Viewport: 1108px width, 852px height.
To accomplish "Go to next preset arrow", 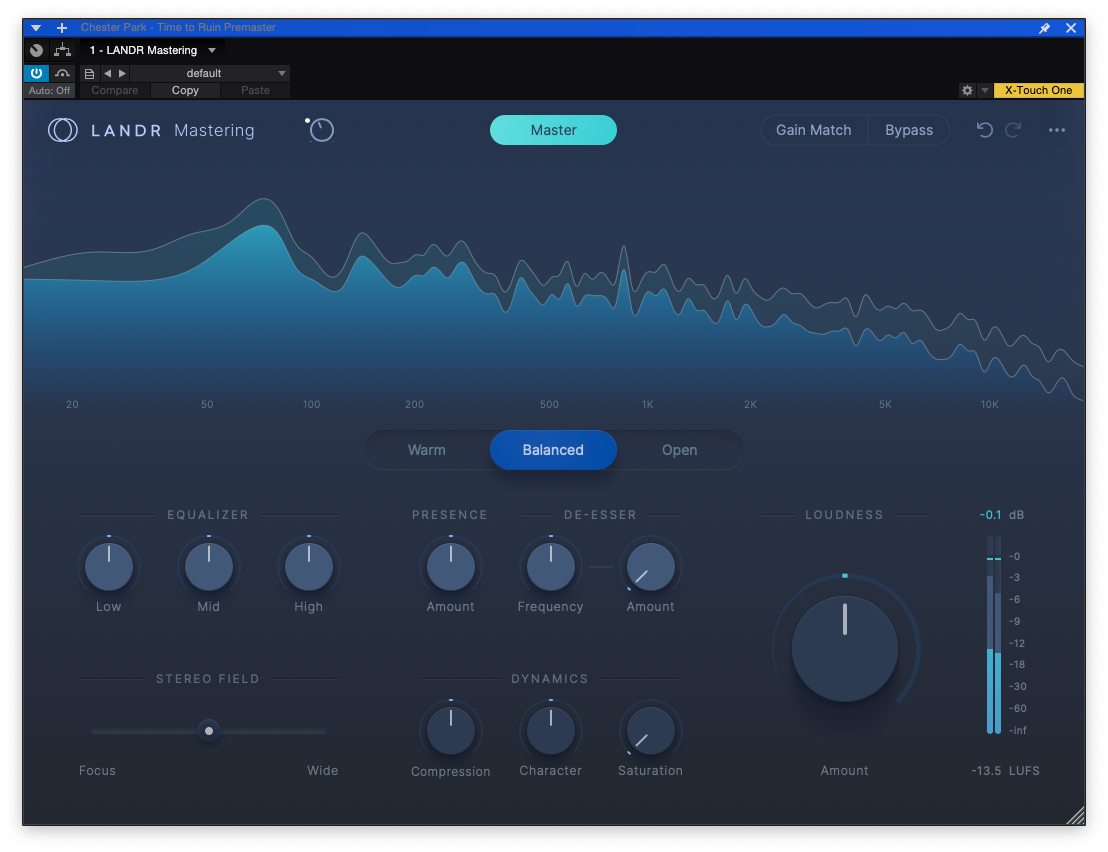I will coord(122,73).
